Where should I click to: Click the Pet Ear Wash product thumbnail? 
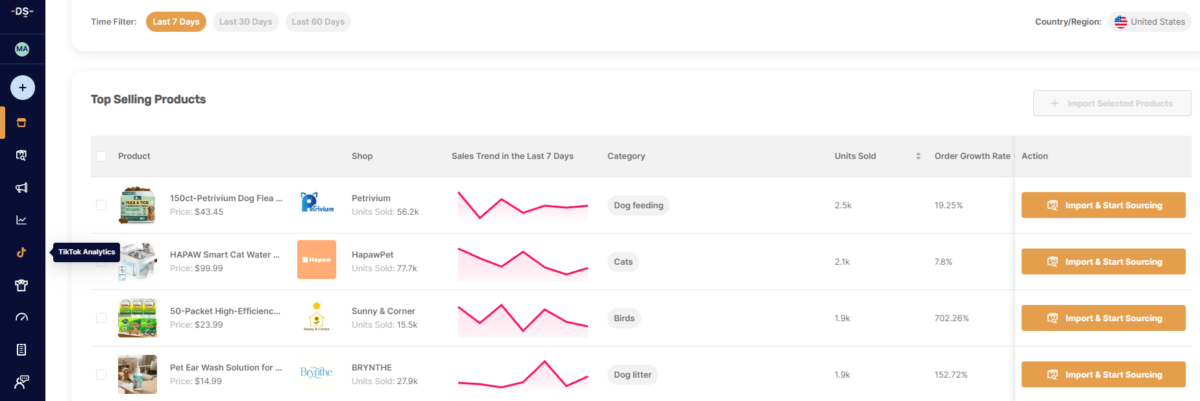tap(137, 374)
